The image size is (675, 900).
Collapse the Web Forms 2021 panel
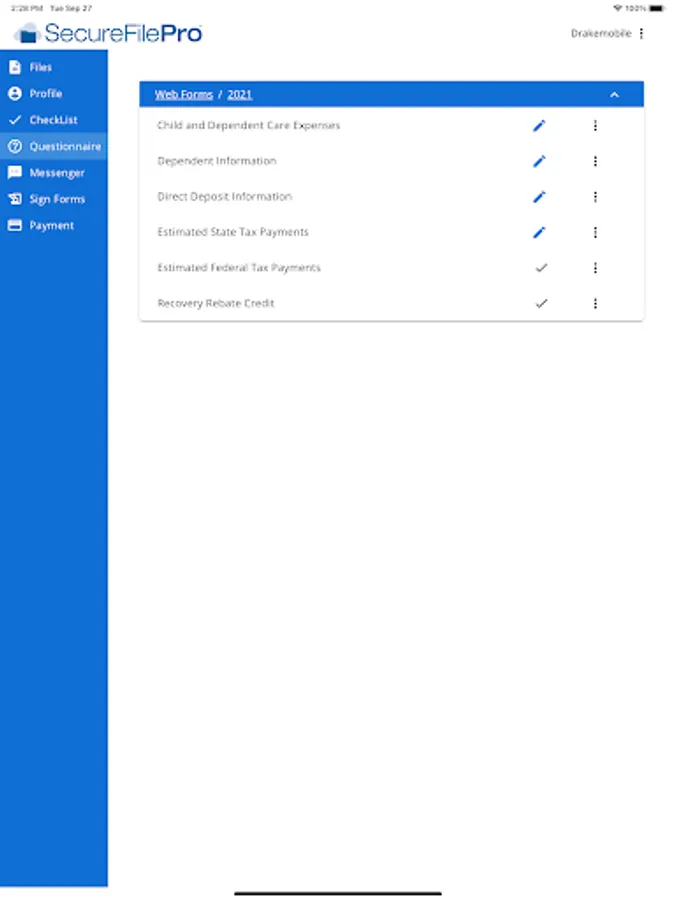[614, 95]
